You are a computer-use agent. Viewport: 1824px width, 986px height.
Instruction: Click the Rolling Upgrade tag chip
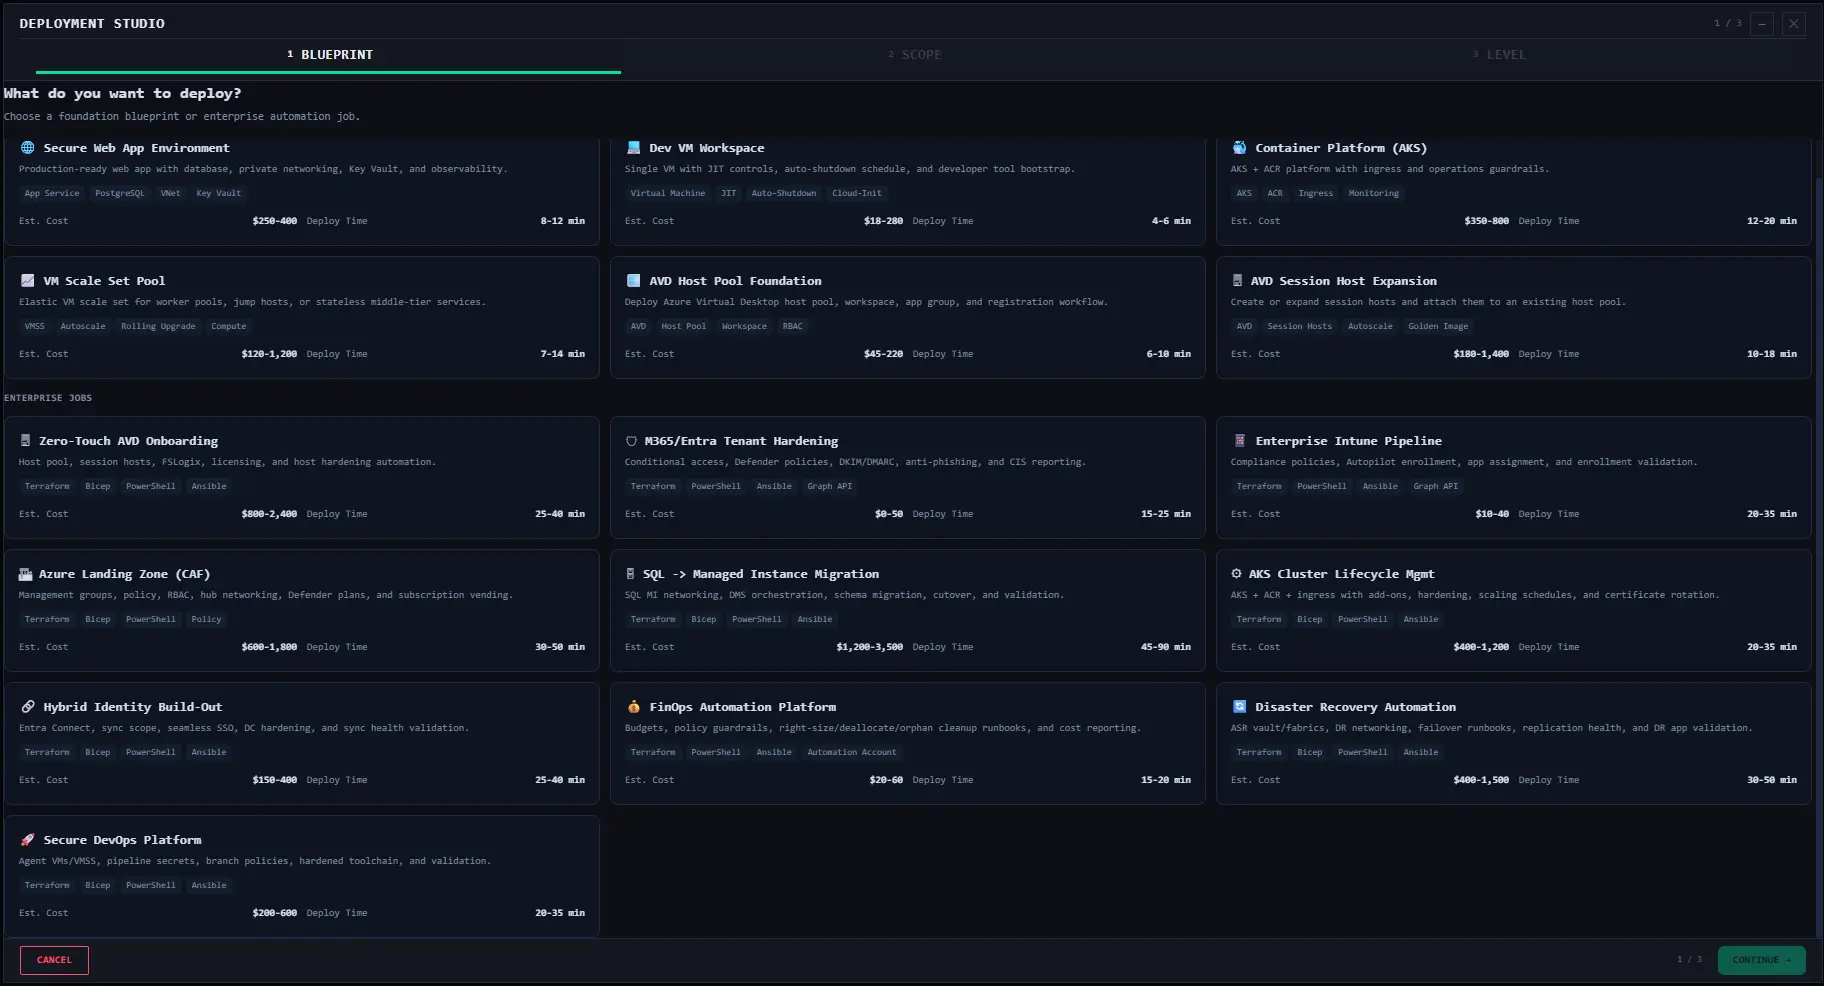158,326
